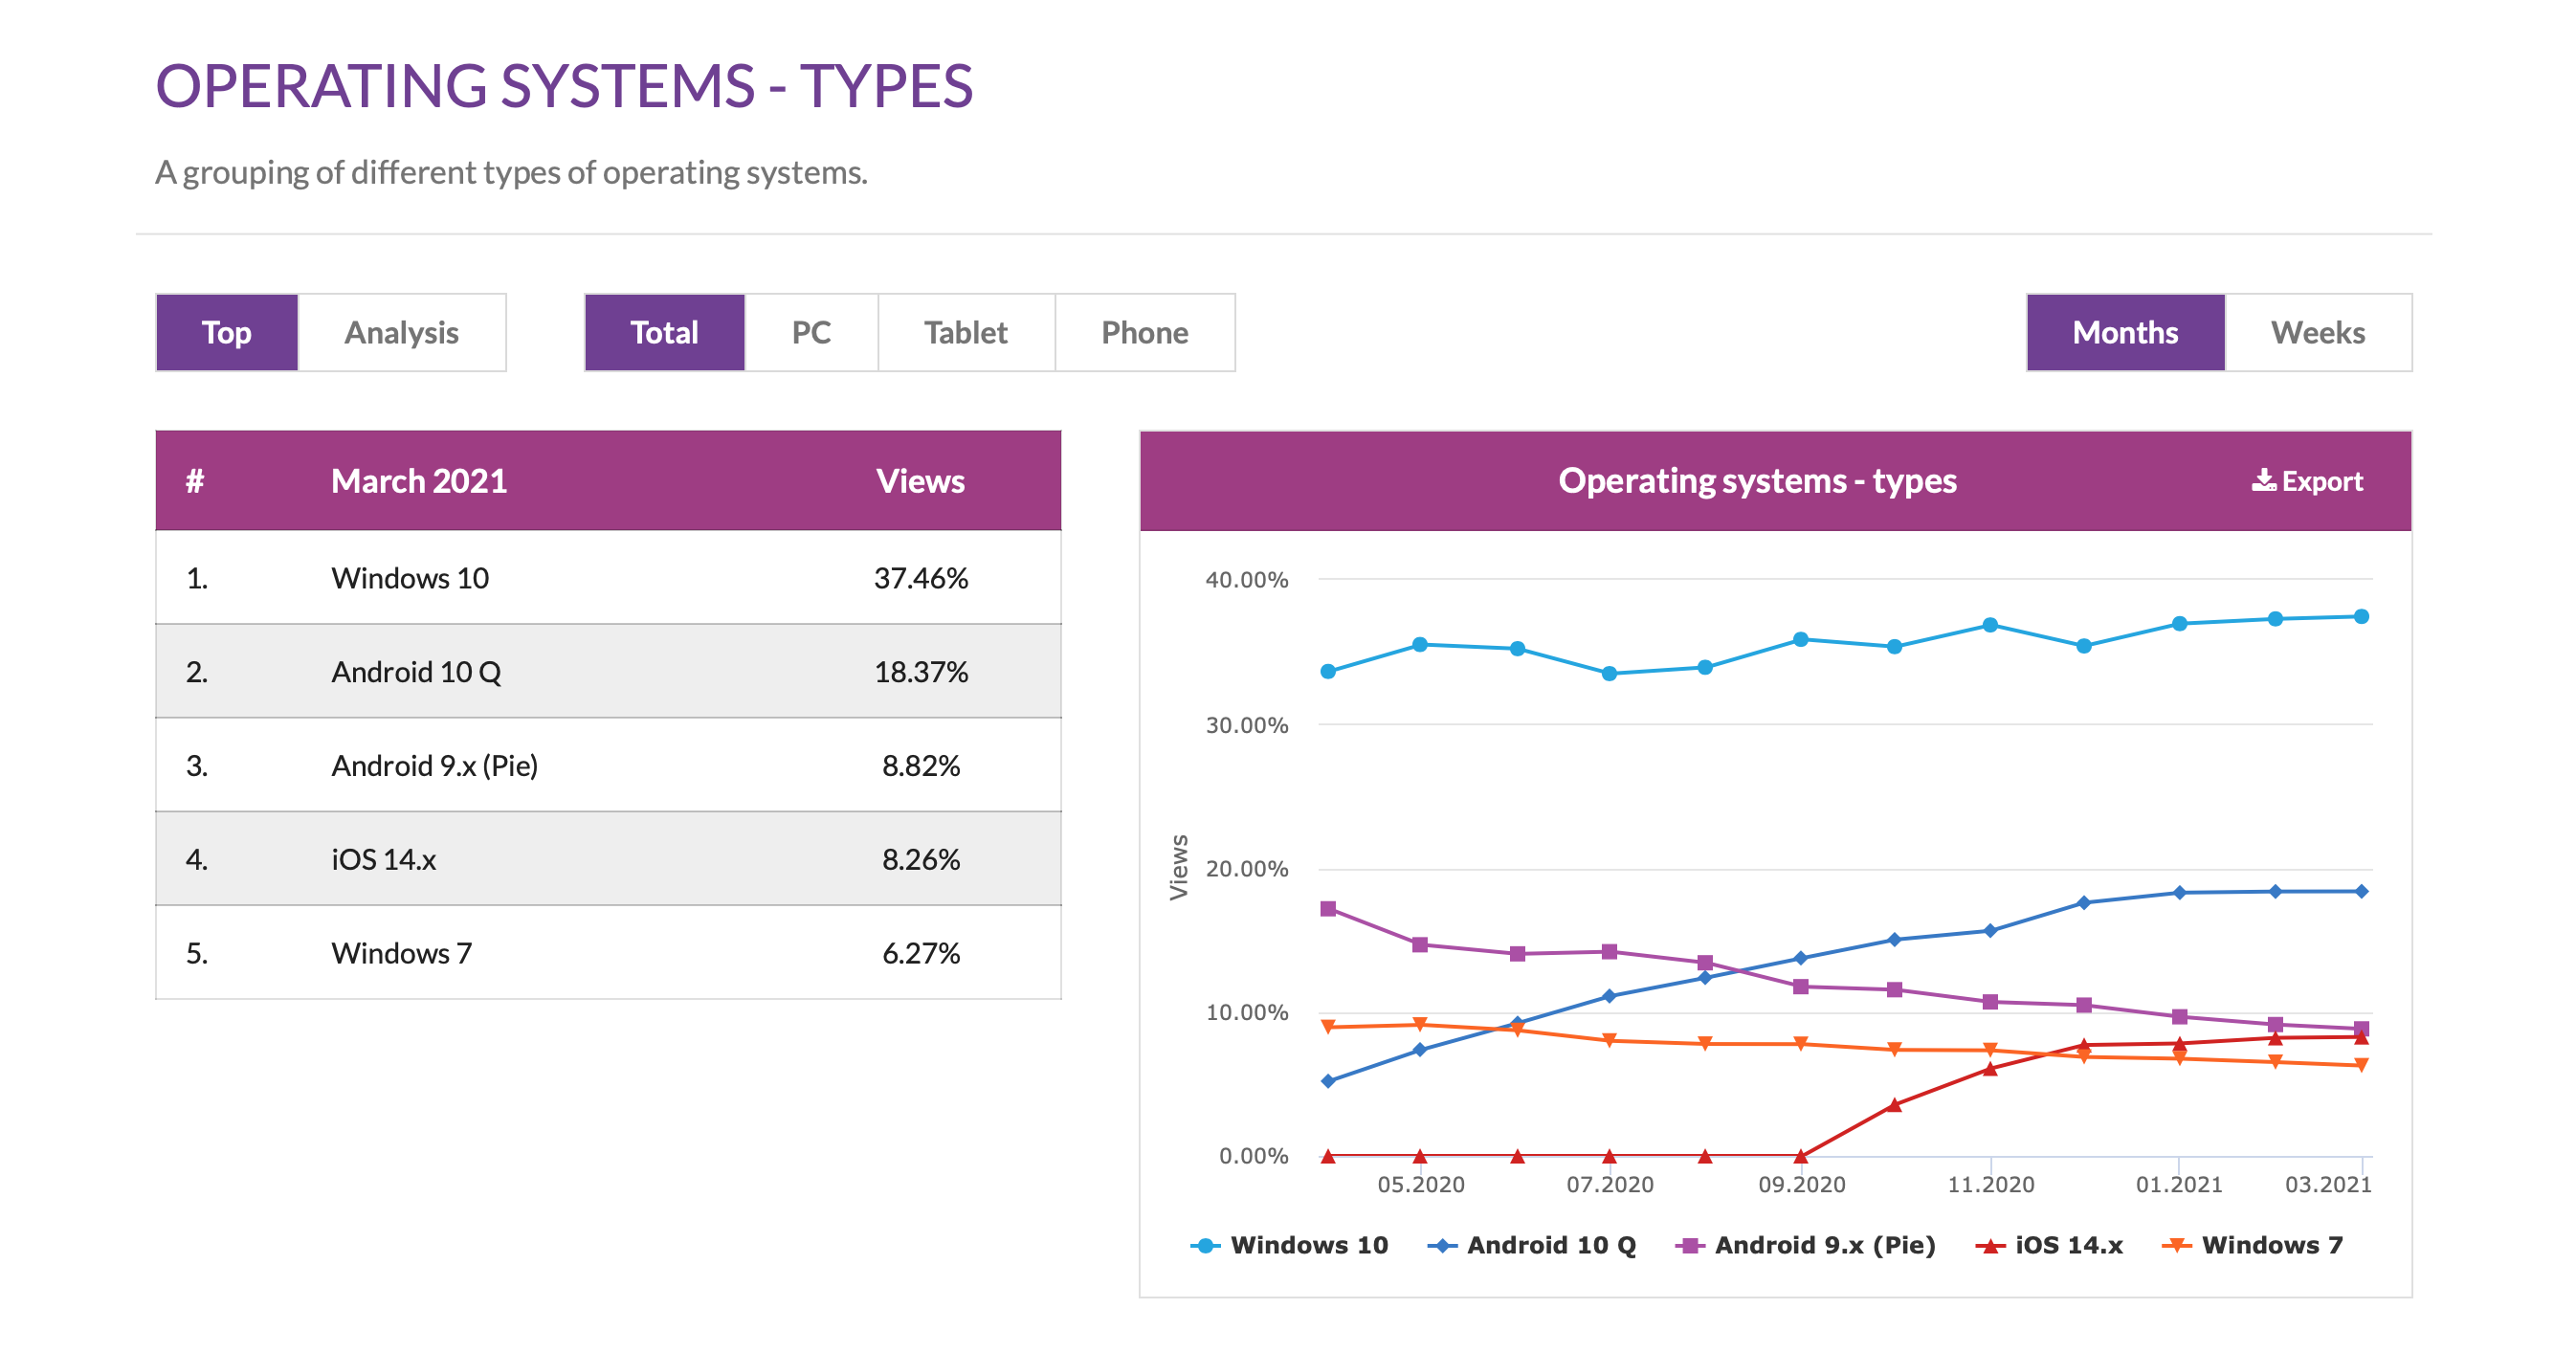2576x1353 pixels.
Task: Switch to the Phone tab
Action: (x=1144, y=333)
